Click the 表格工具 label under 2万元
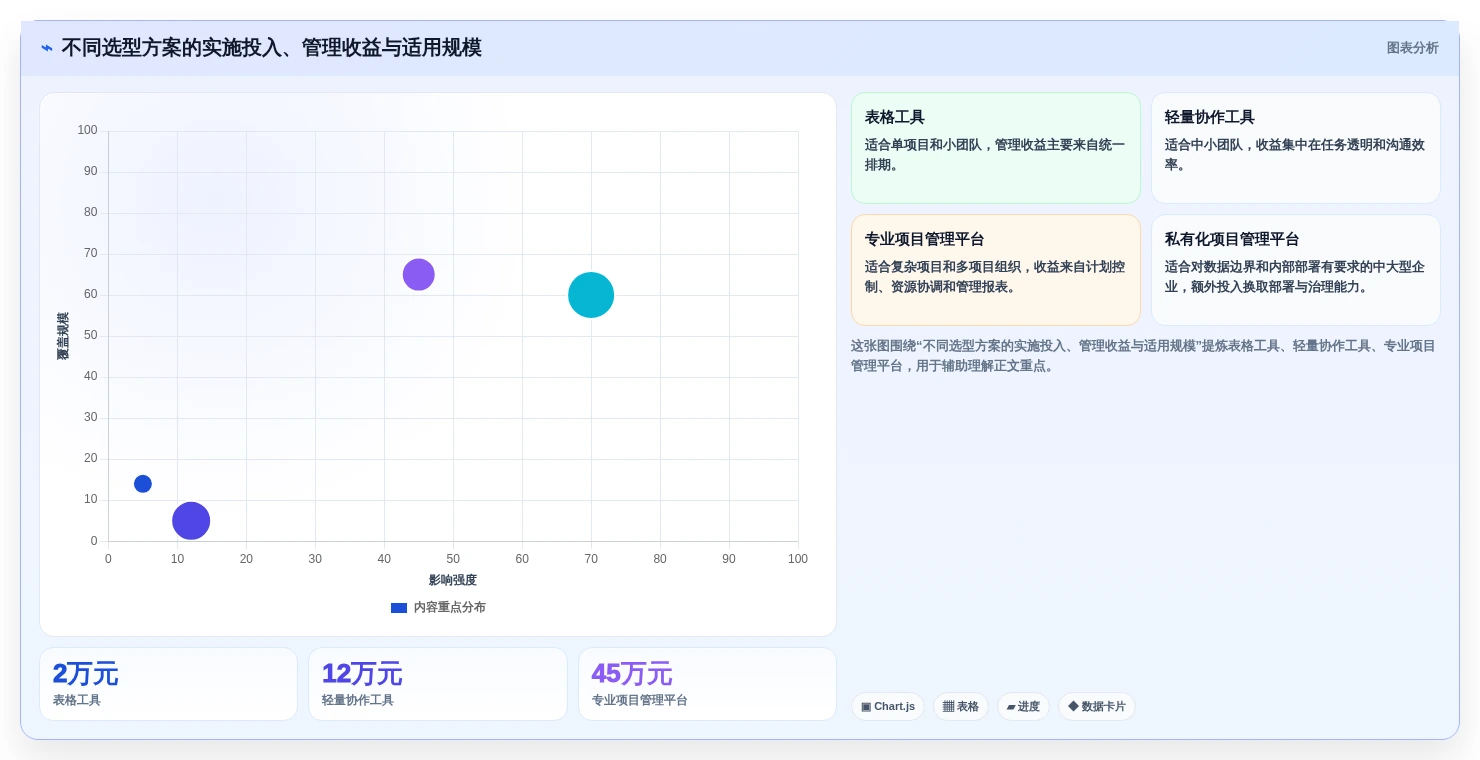 point(77,700)
